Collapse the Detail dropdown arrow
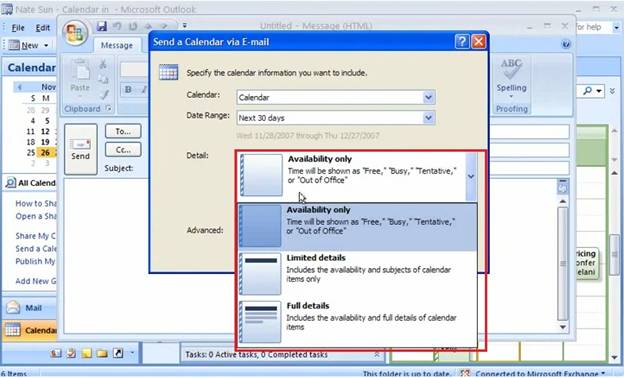Viewport: 624px width, 378px height. [x=471, y=176]
